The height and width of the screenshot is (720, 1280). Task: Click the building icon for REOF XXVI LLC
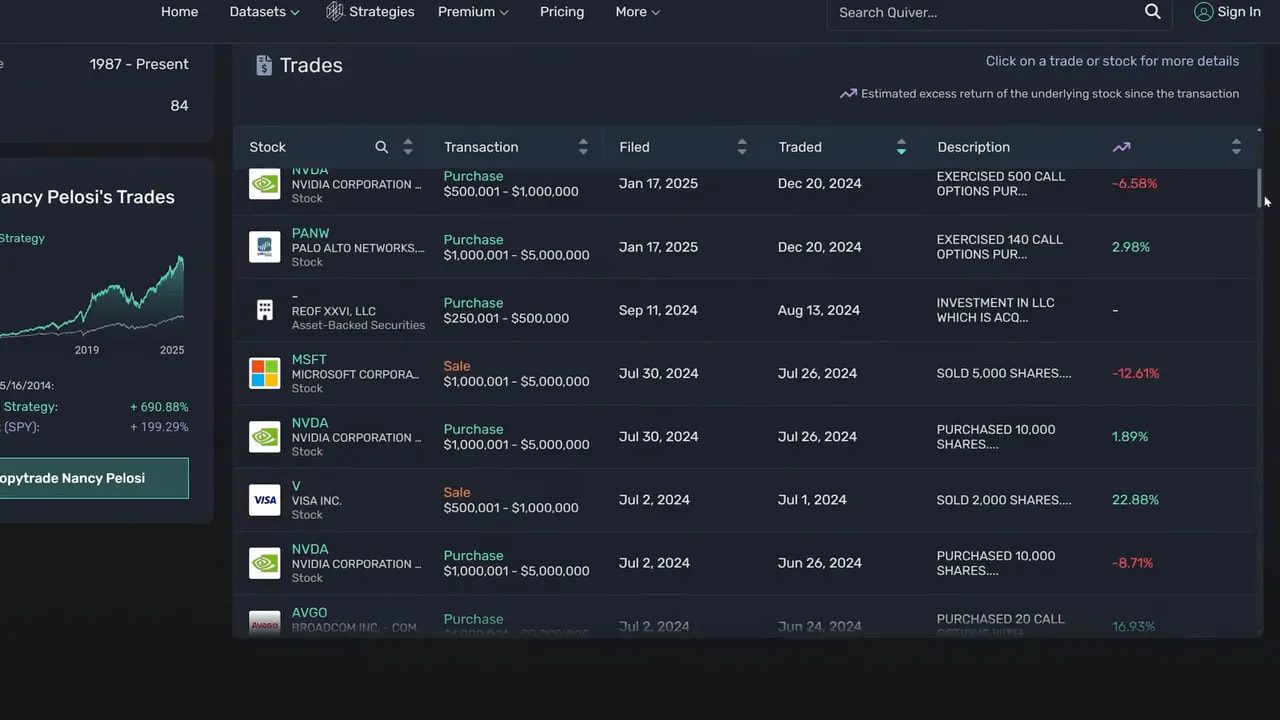pos(264,309)
